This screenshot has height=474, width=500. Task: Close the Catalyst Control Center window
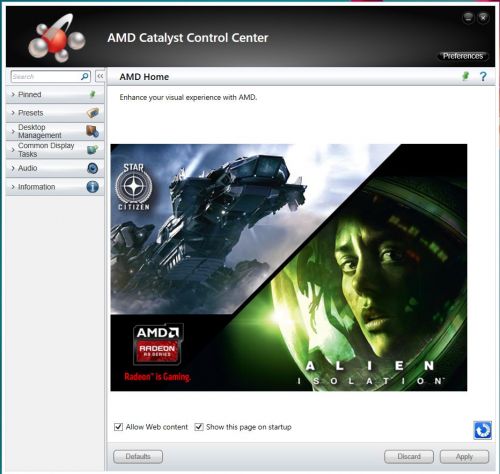483,17
